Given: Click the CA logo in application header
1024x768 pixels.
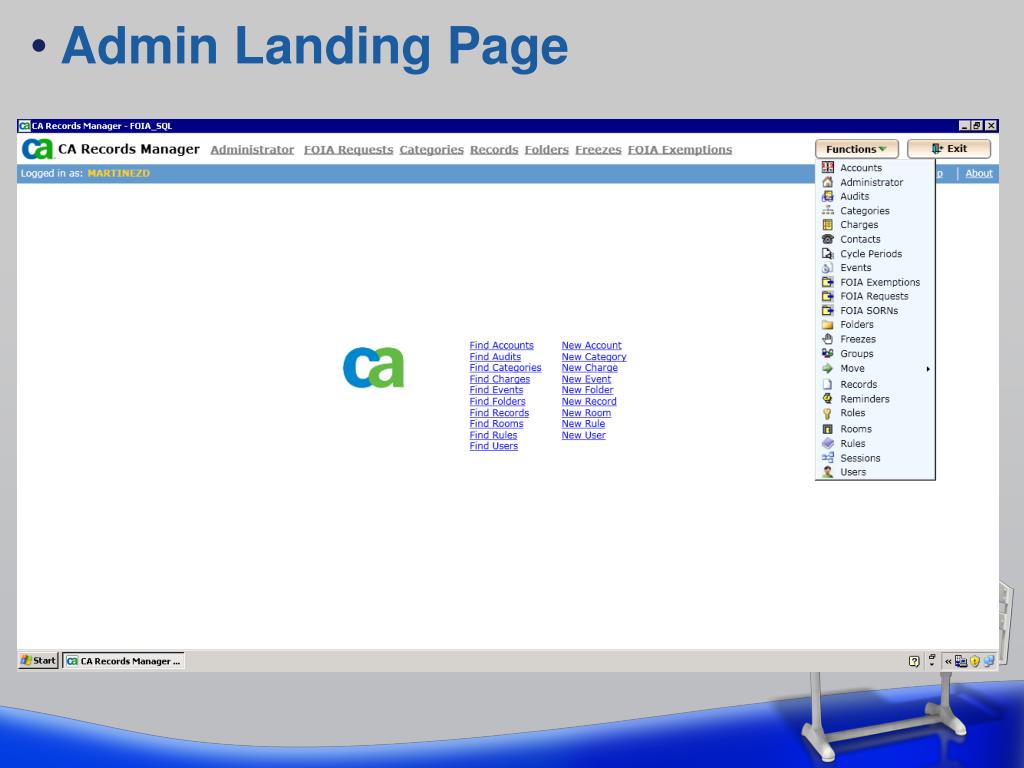Looking at the screenshot, I should tap(37, 149).
